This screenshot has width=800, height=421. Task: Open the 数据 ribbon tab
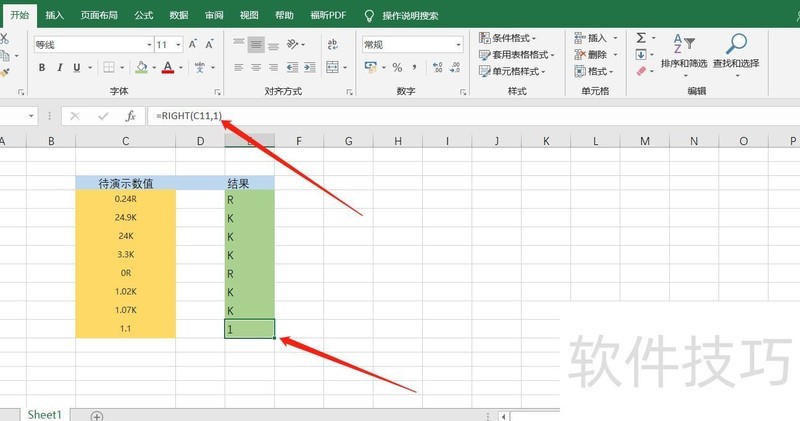(179, 15)
